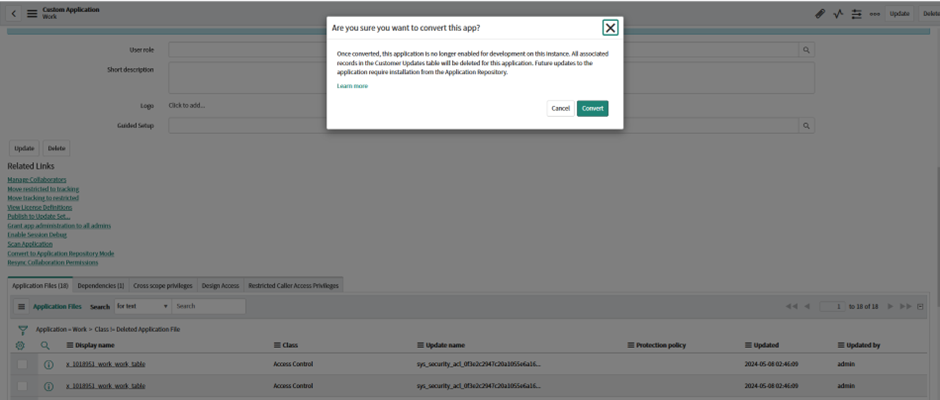
Task: Click the attachments paperclip icon
Action: point(819,14)
